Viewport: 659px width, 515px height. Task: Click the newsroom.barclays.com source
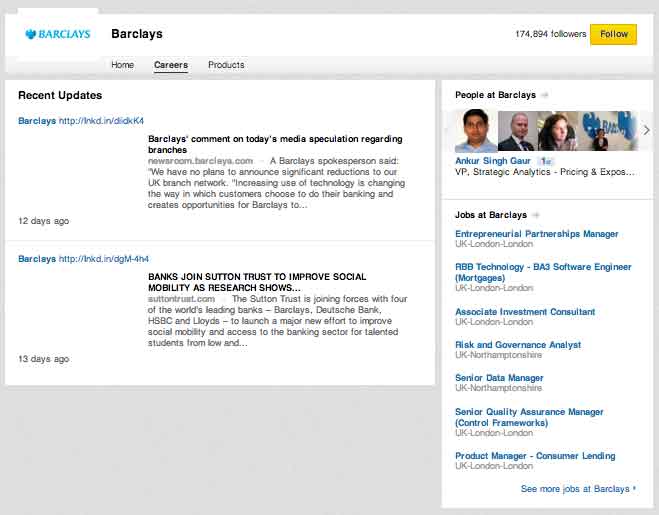(200, 161)
